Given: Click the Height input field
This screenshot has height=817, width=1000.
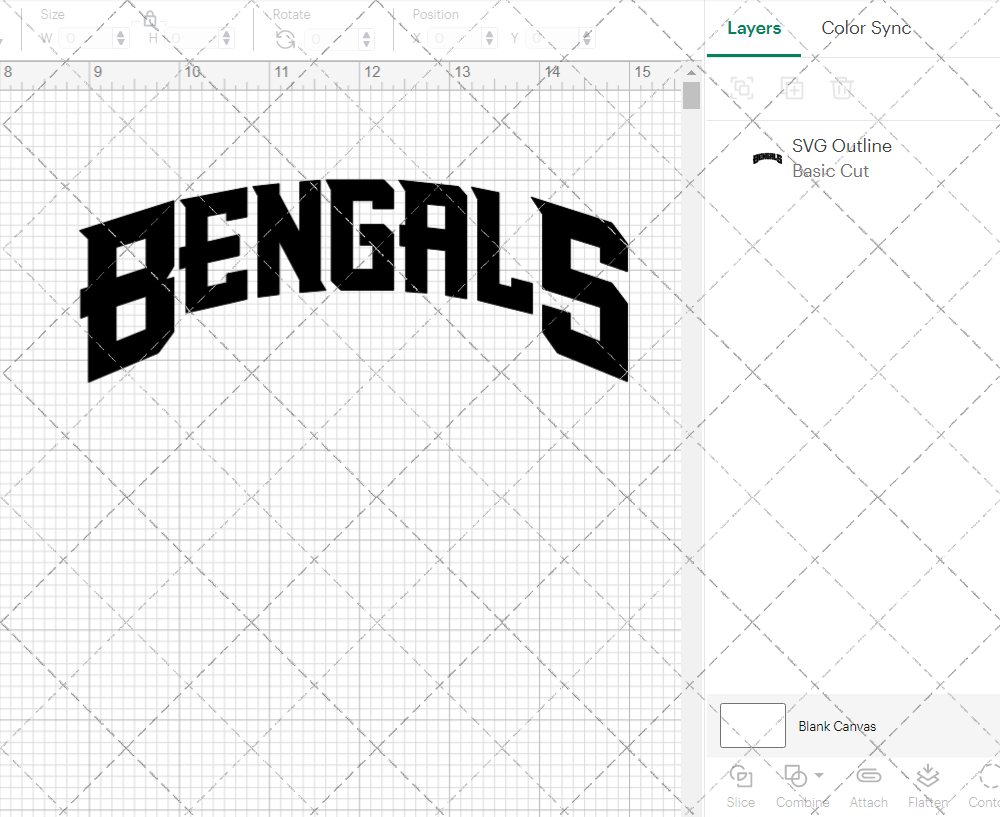Looking at the screenshot, I should click(192, 39).
